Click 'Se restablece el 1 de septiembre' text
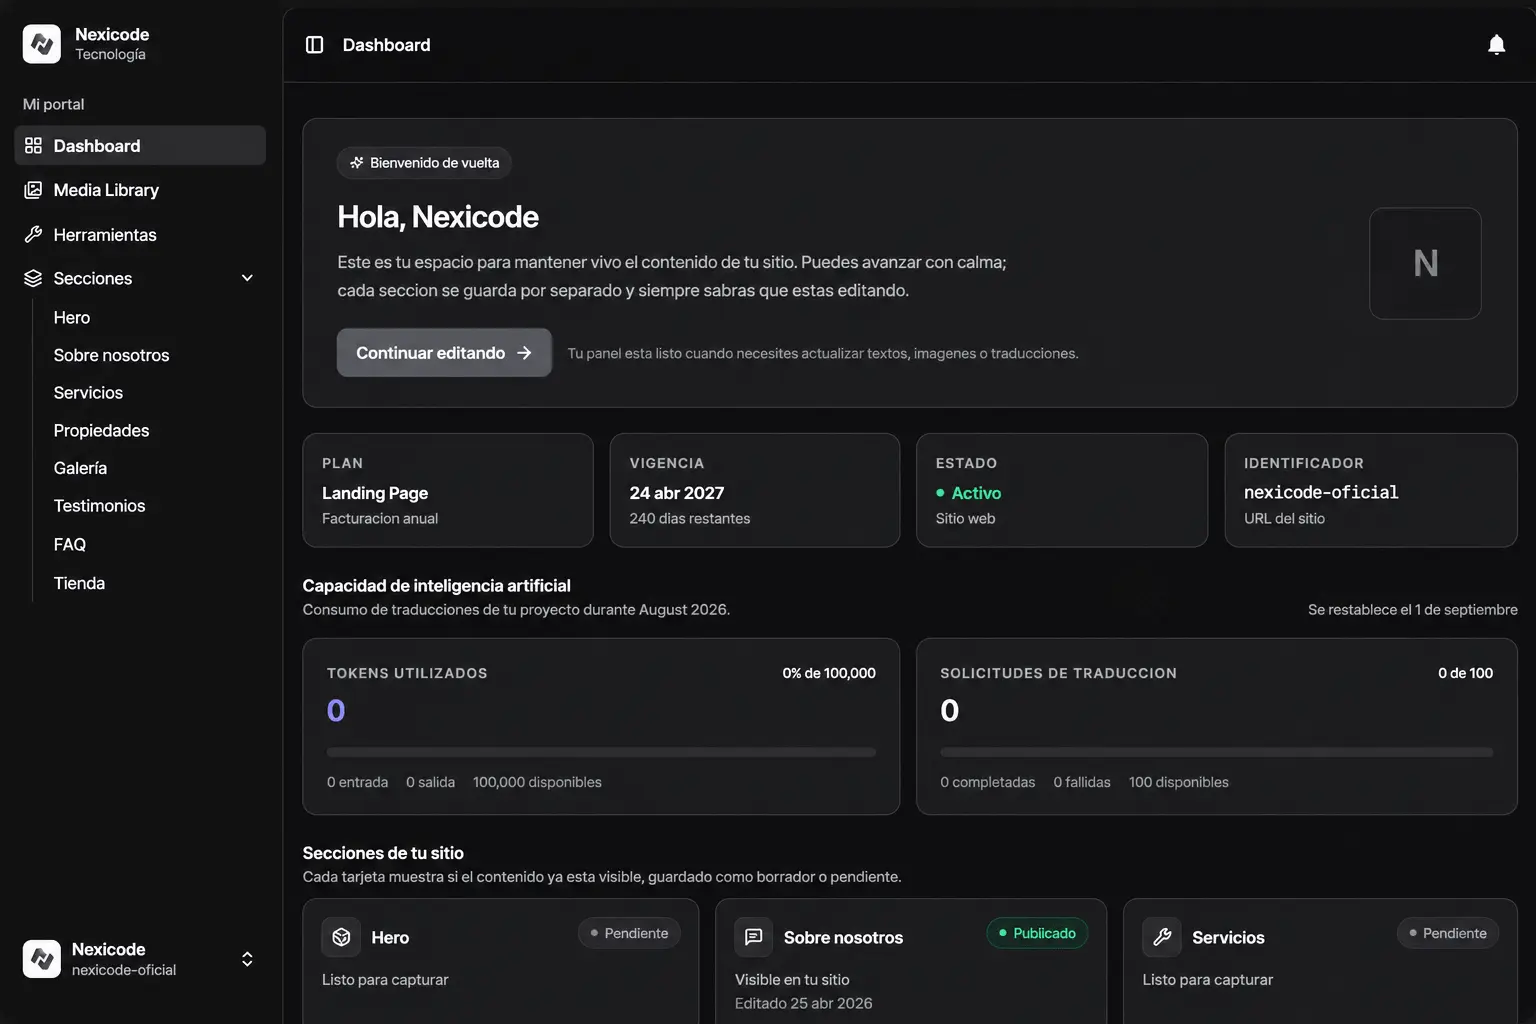The image size is (1536, 1024). coord(1412,610)
